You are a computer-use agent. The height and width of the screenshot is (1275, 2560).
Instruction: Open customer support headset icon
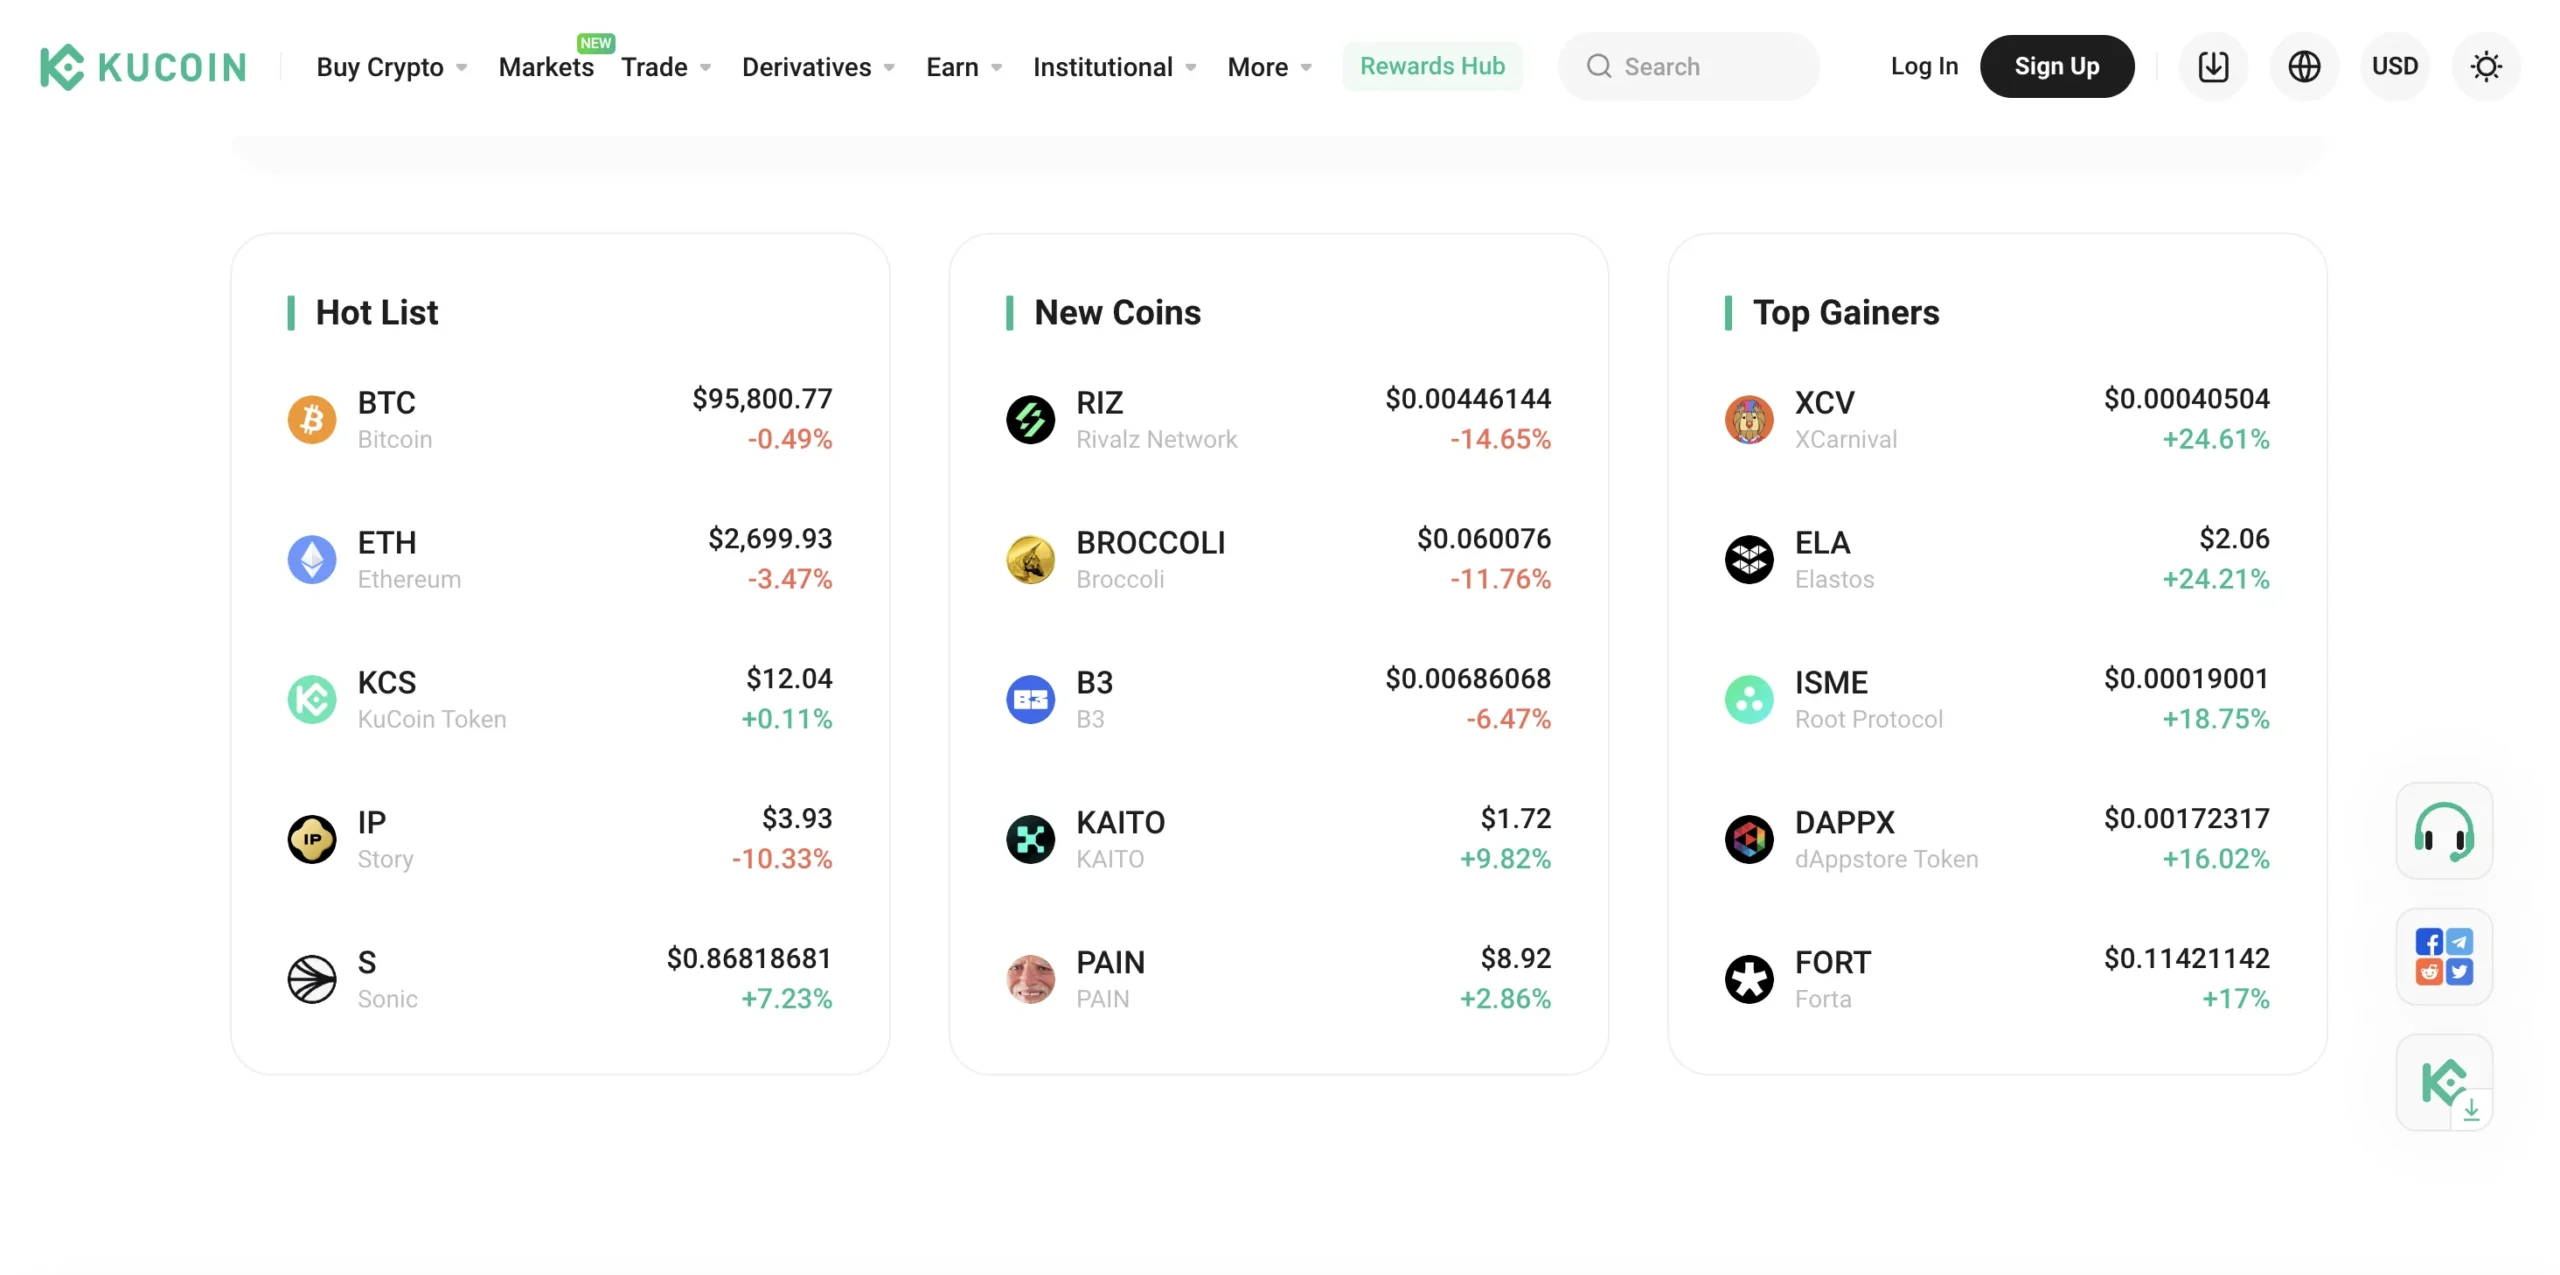2444,831
